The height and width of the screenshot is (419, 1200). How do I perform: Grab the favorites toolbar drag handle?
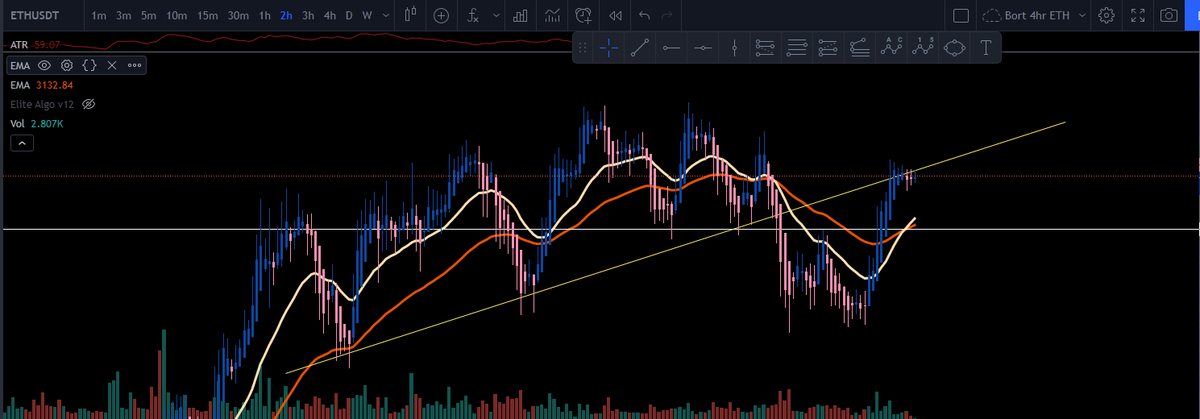coord(584,47)
